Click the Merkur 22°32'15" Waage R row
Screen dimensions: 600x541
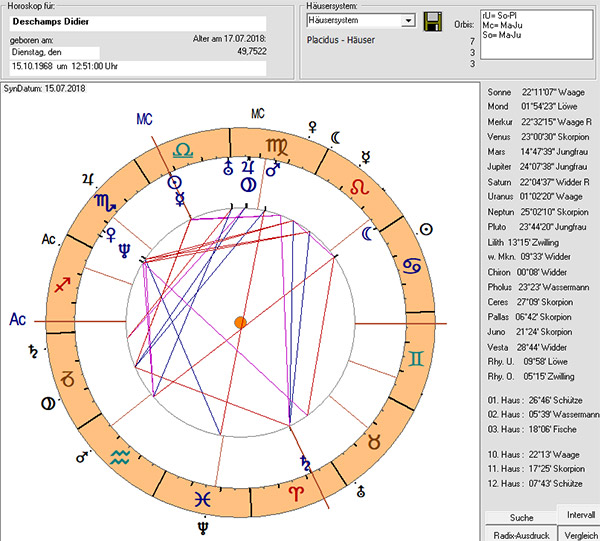(x=539, y=122)
